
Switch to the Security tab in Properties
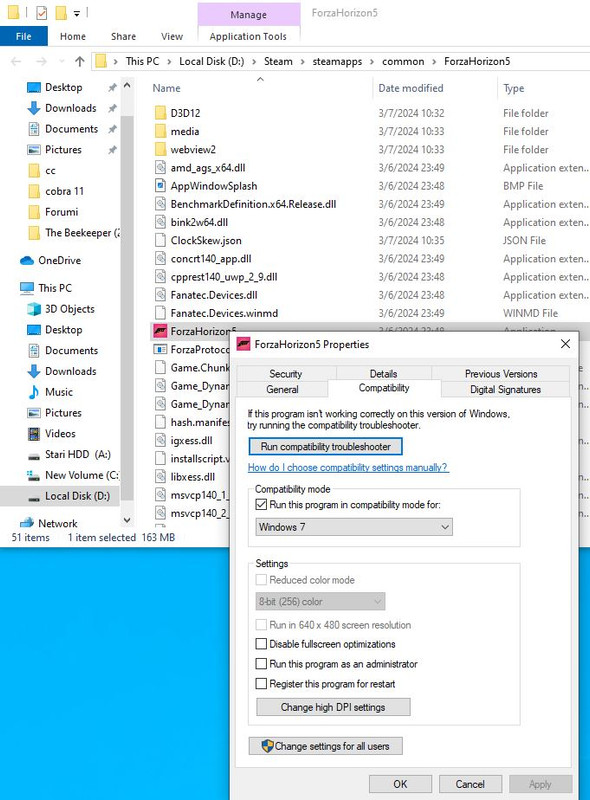[x=285, y=373]
